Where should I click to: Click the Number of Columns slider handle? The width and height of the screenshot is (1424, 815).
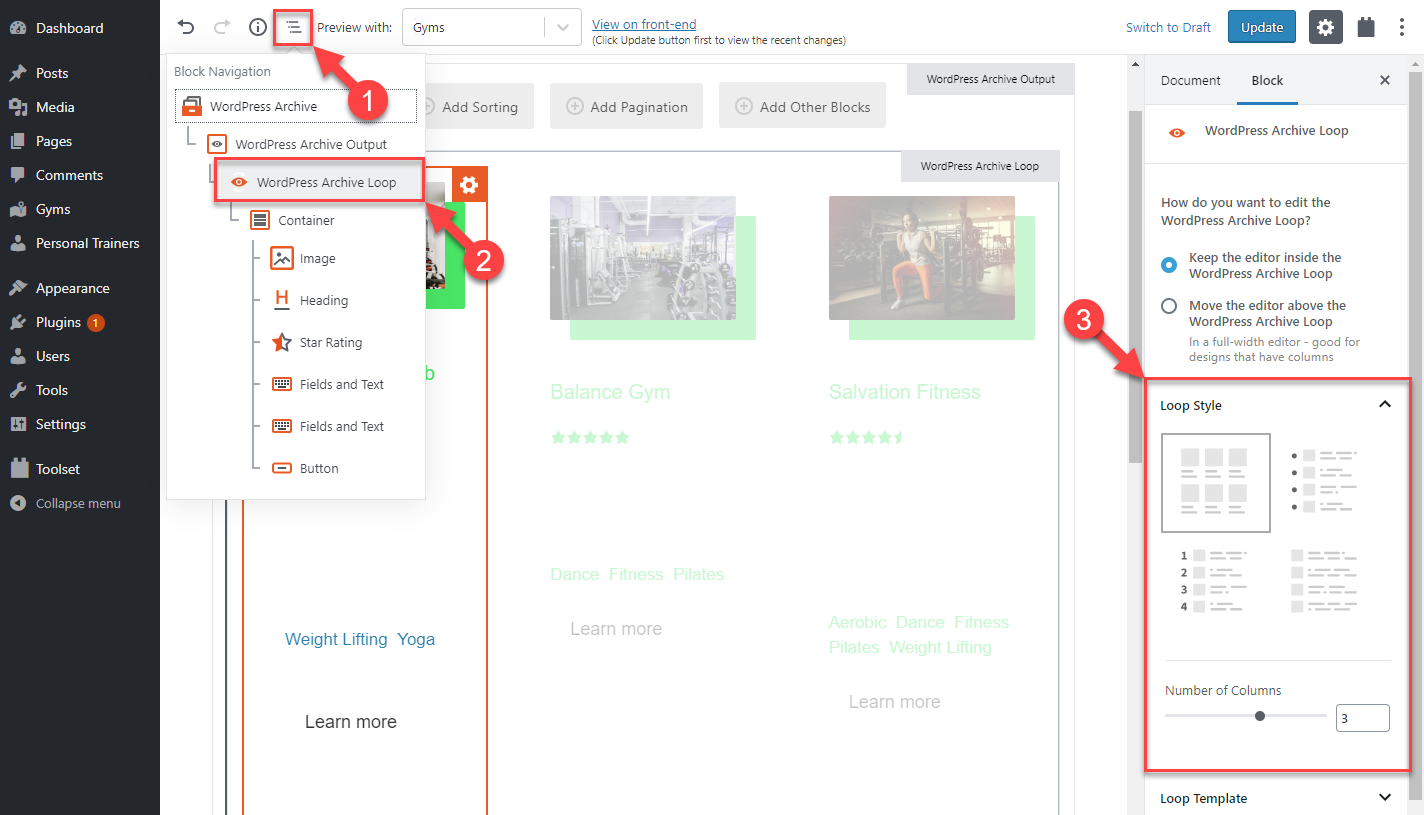1260,716
